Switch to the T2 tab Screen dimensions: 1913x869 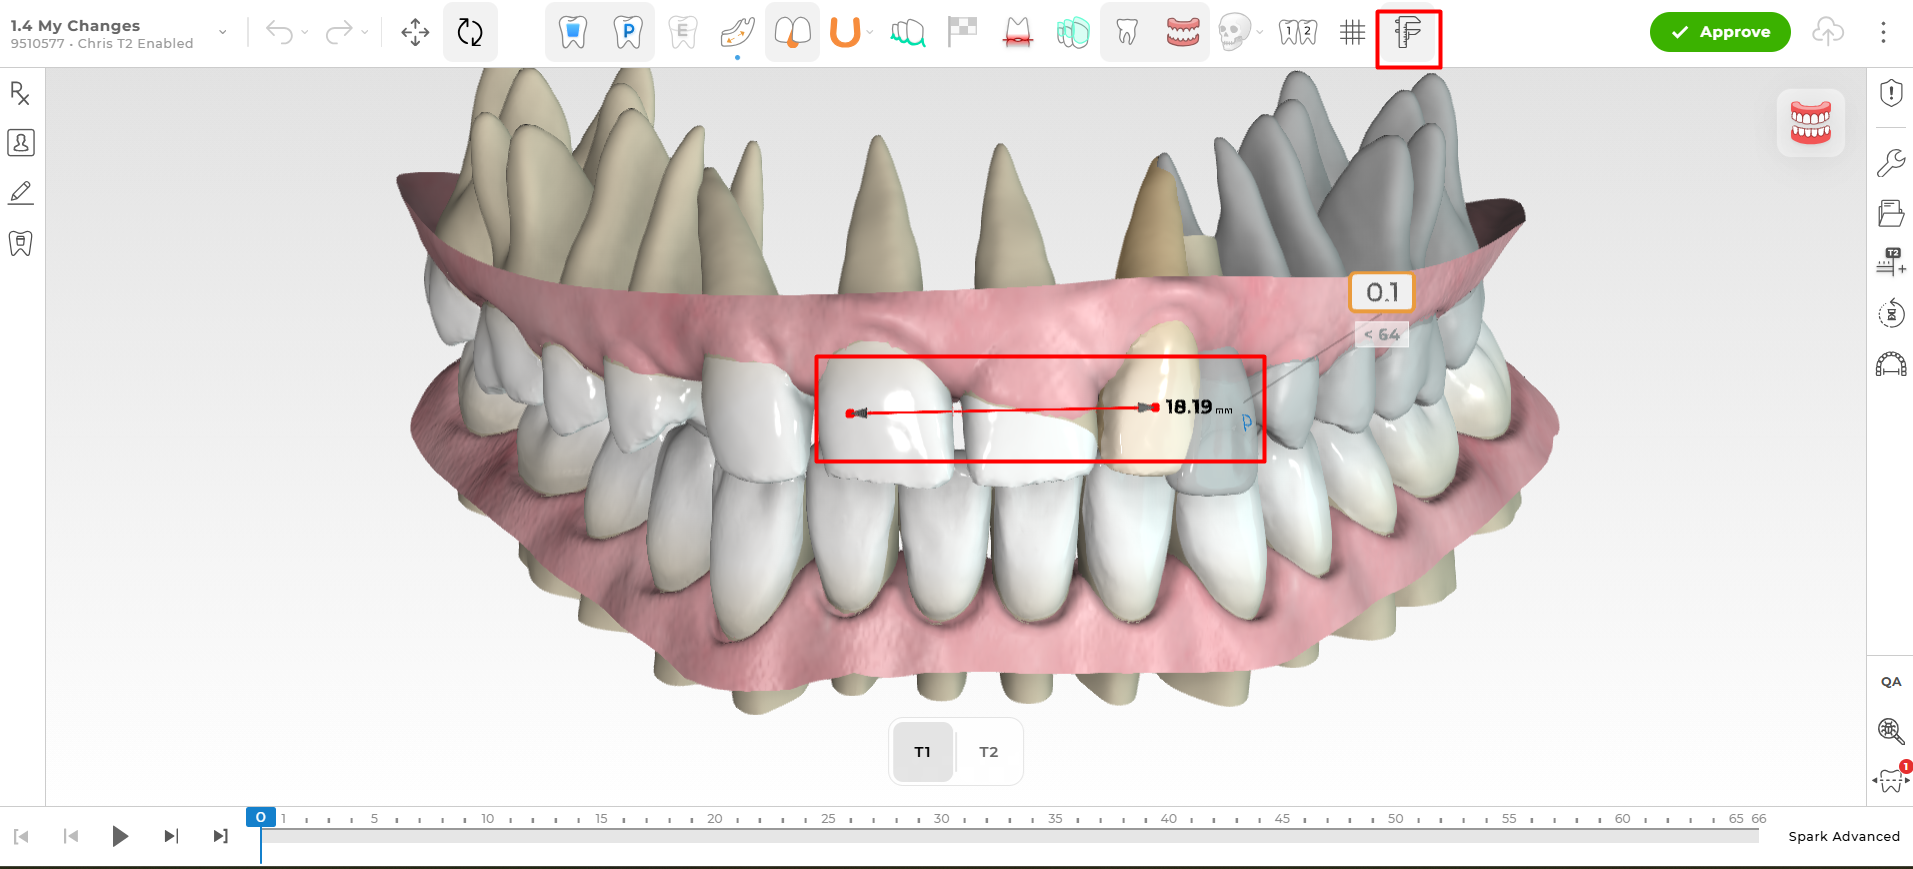pos(988,752)
